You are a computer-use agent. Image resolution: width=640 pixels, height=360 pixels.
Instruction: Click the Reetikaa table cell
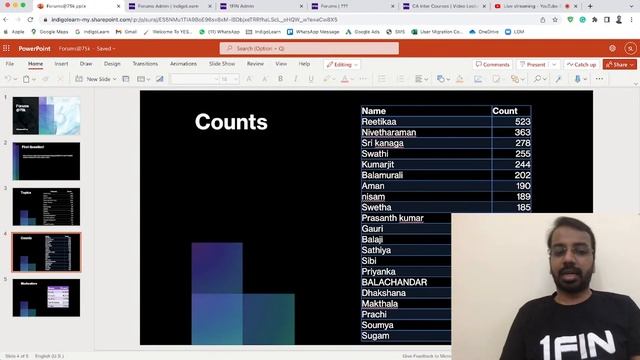tap(426, 122)
